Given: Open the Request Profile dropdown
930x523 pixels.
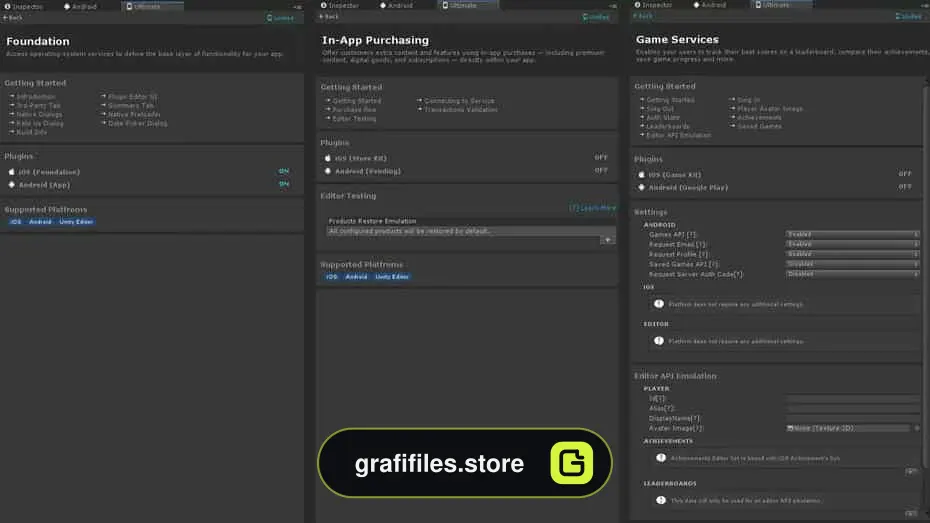Looking at the screenshot, I should click(853, 254).
